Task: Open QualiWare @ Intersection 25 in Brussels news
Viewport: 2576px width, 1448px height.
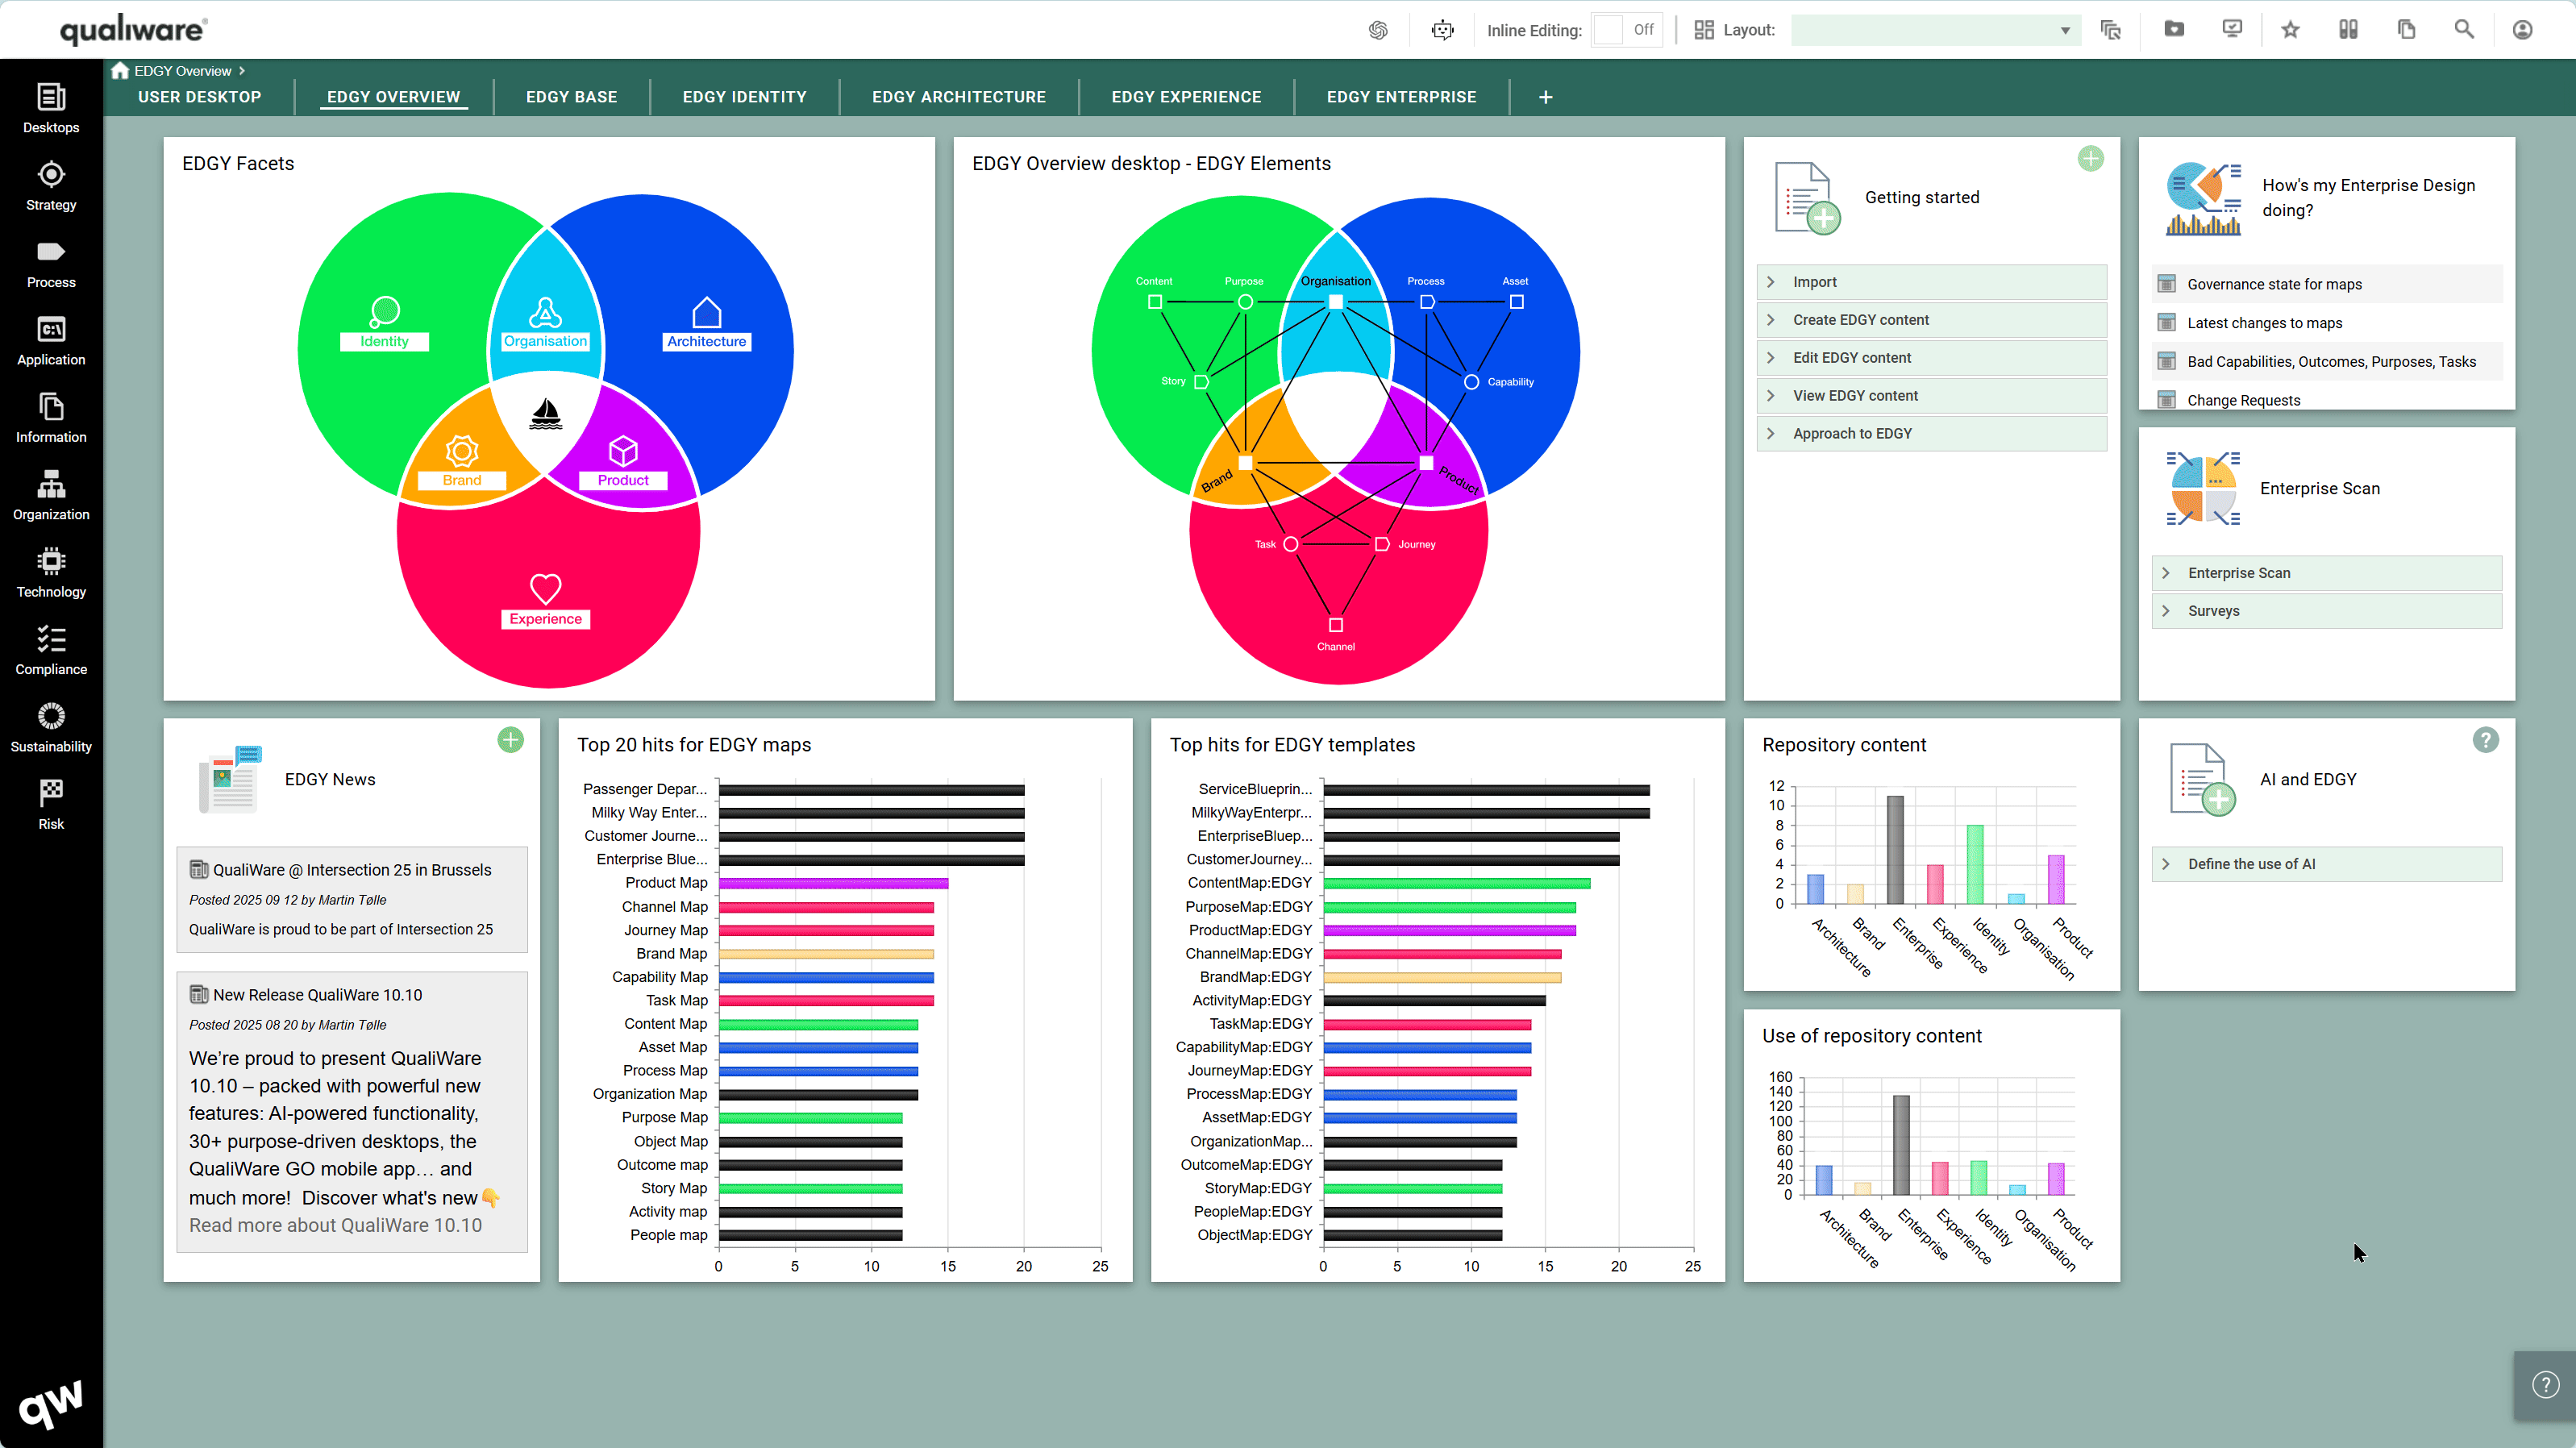Action: [x=352, y=870]
